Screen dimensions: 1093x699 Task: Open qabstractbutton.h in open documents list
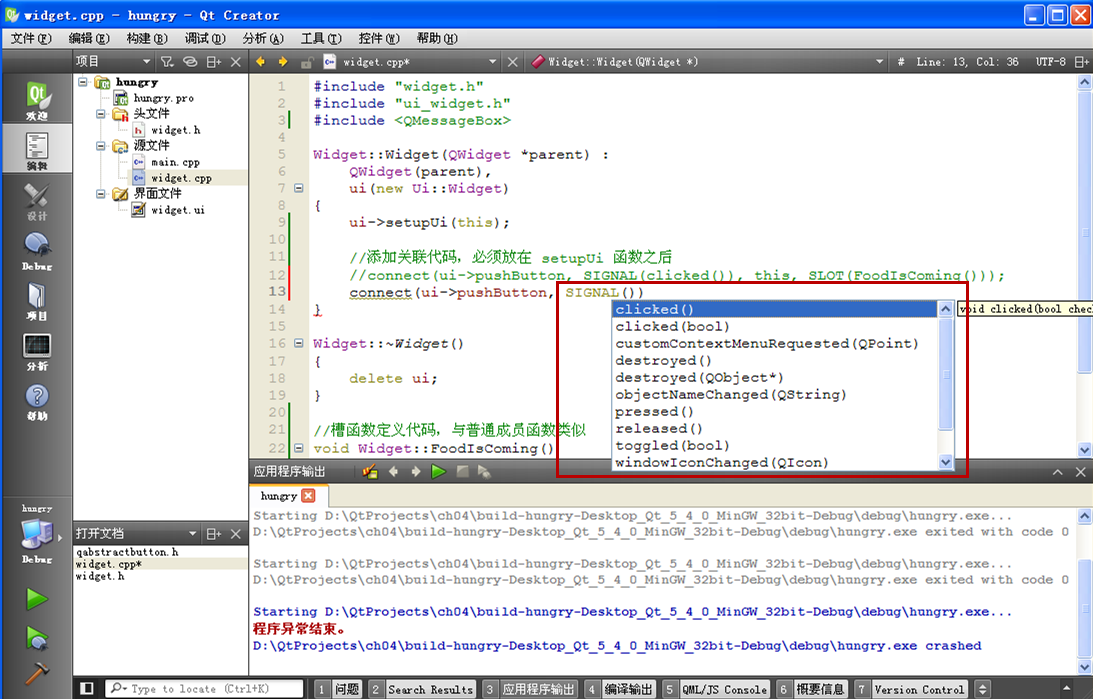pos(127,551)
